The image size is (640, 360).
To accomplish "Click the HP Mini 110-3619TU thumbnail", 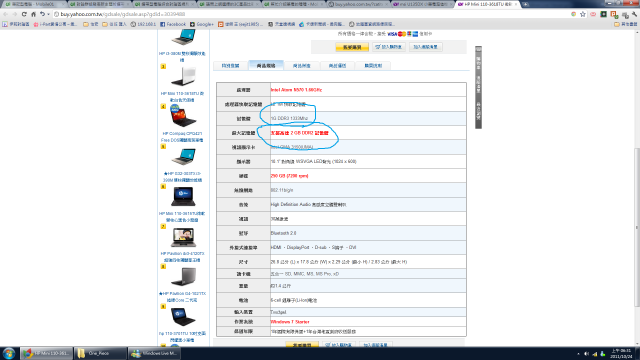I will point(183,197).
